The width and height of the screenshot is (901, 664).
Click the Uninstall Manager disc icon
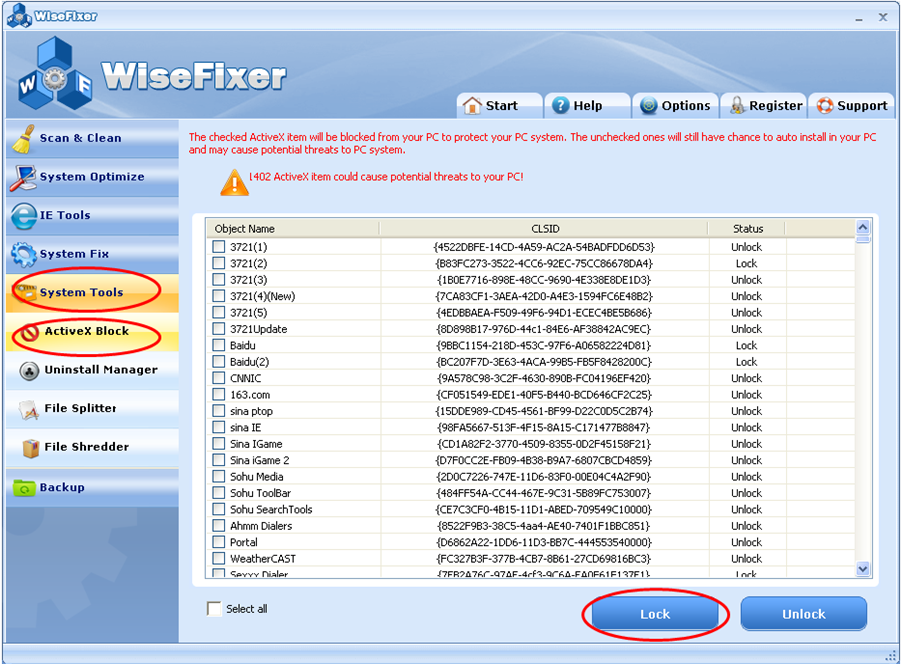point(29,371)
